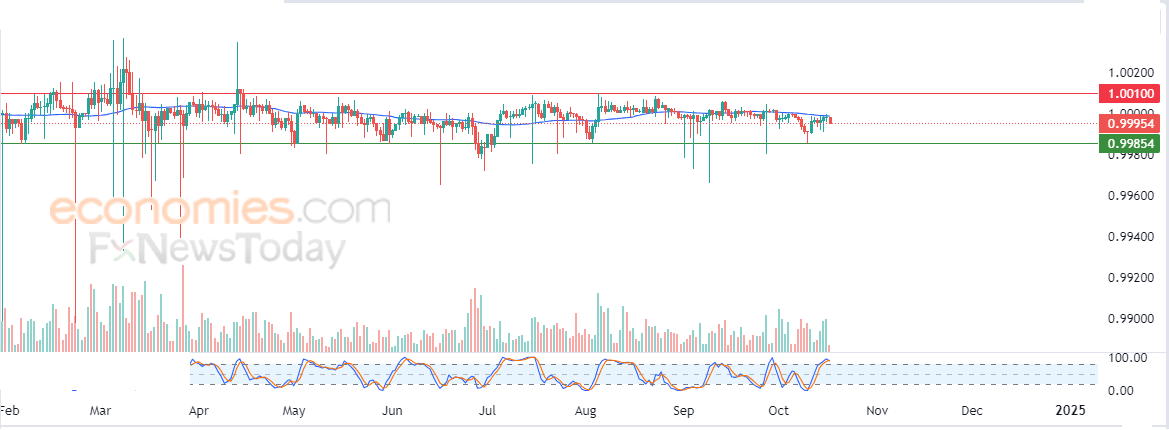Click the 0.00 oscillator scale value
This screenshot has height=430, width=1169.
coord(1121,391)
